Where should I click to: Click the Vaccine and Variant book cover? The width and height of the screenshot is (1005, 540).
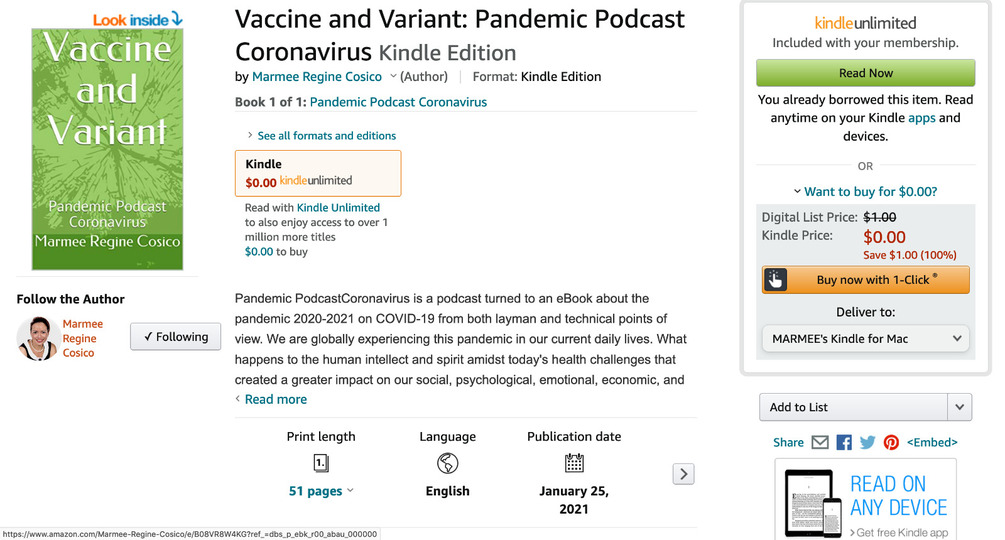107,149
